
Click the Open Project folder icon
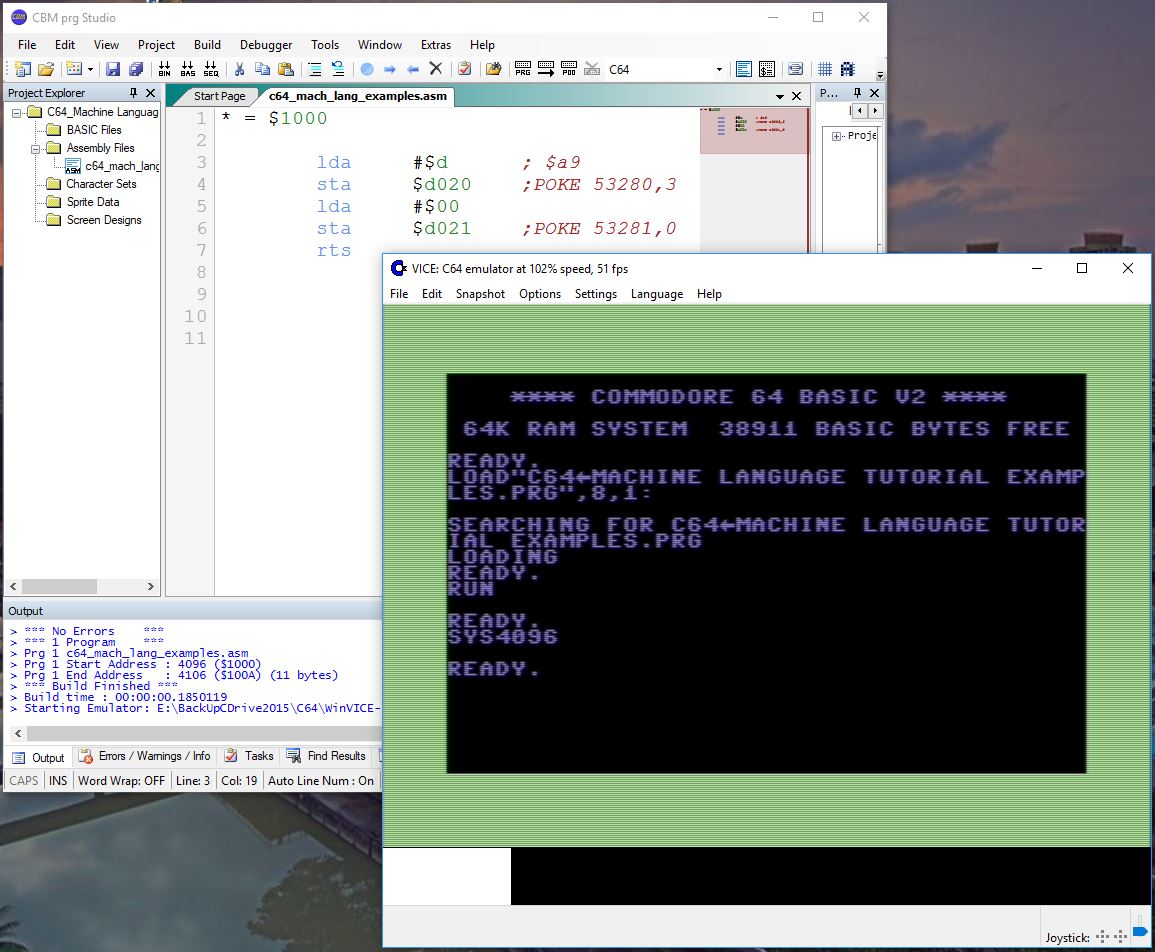click(x=46, y=69)
